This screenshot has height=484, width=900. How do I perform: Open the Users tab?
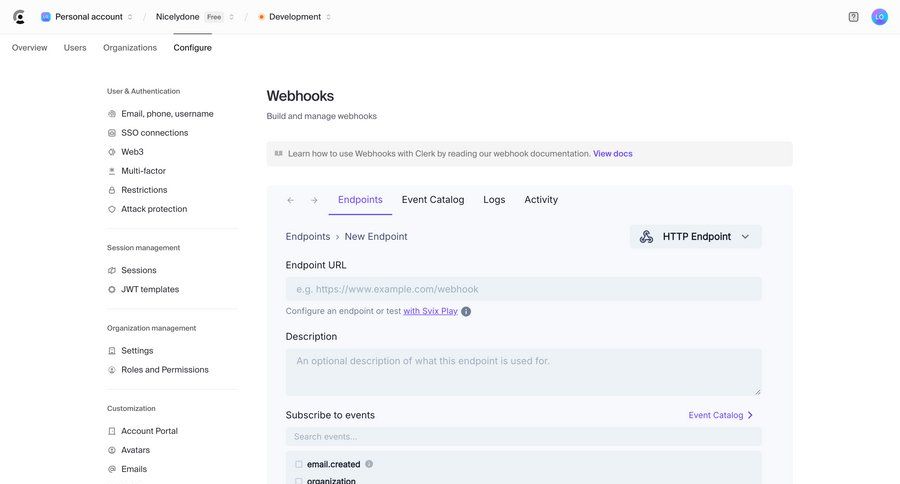pyautogui.click(x=75, y=48)
